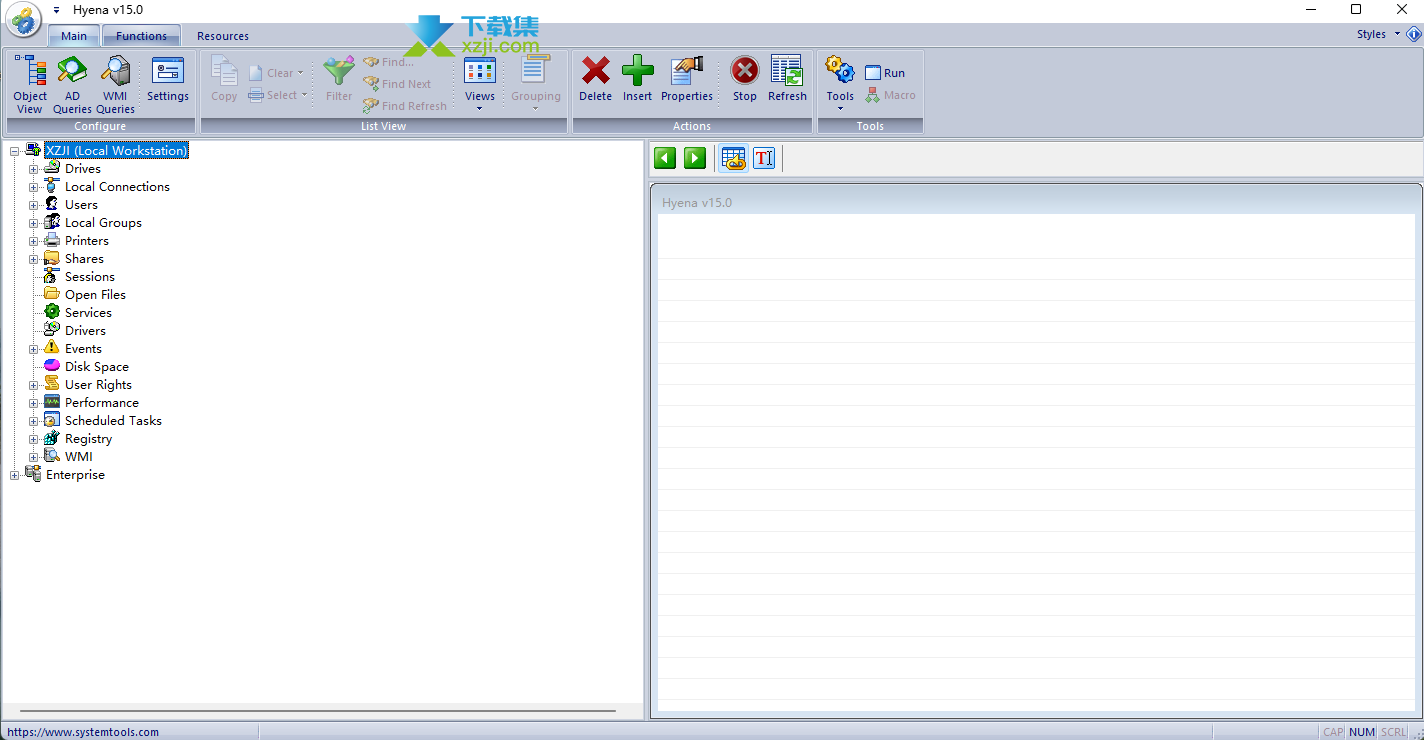
Task: Open Properties from the Actions group
Action: (687, 79)
